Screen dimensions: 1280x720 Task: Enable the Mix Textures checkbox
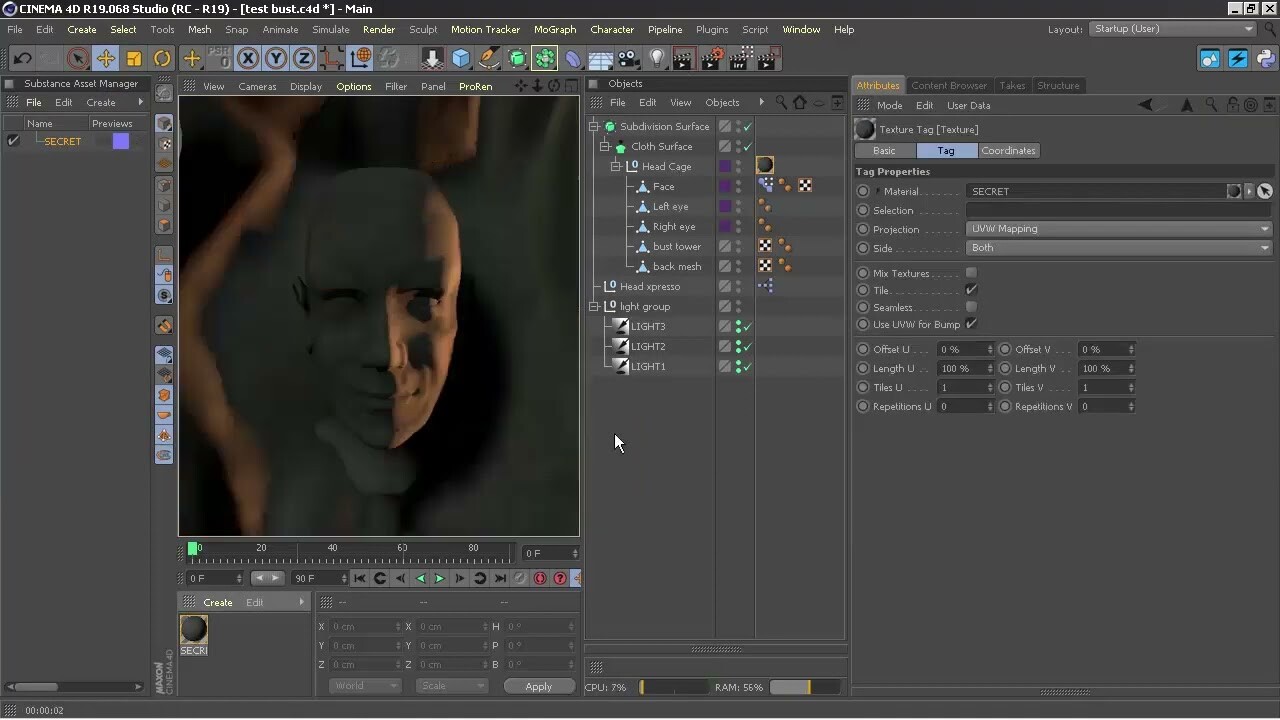pyautogui.click(x=969, y=272)
